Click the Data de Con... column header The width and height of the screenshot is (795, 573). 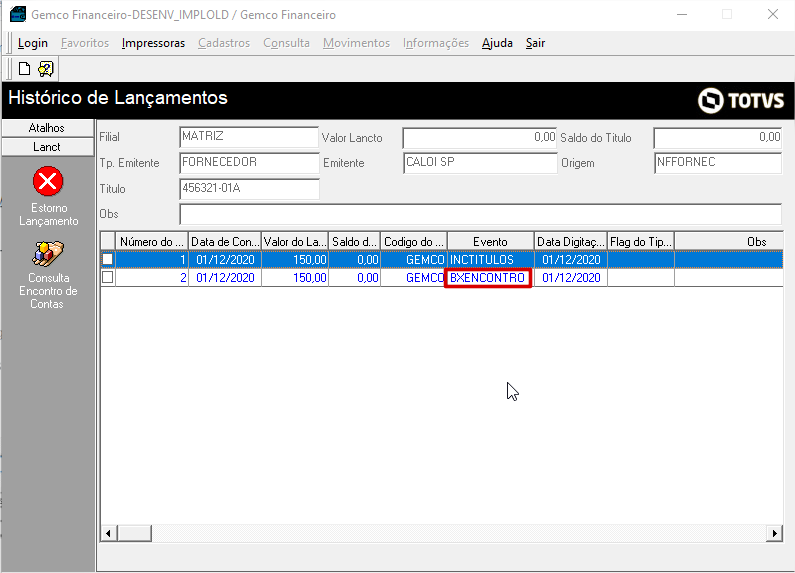[225, 241]
